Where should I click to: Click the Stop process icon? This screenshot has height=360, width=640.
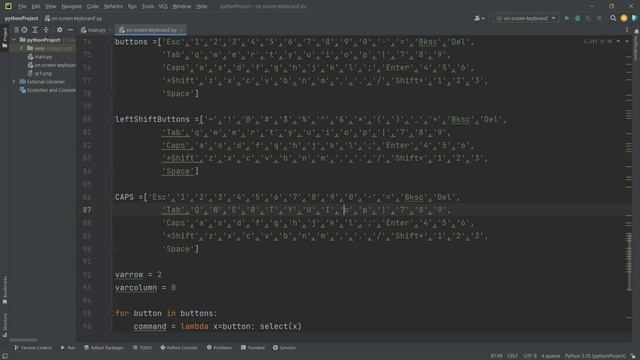(599, 18)
